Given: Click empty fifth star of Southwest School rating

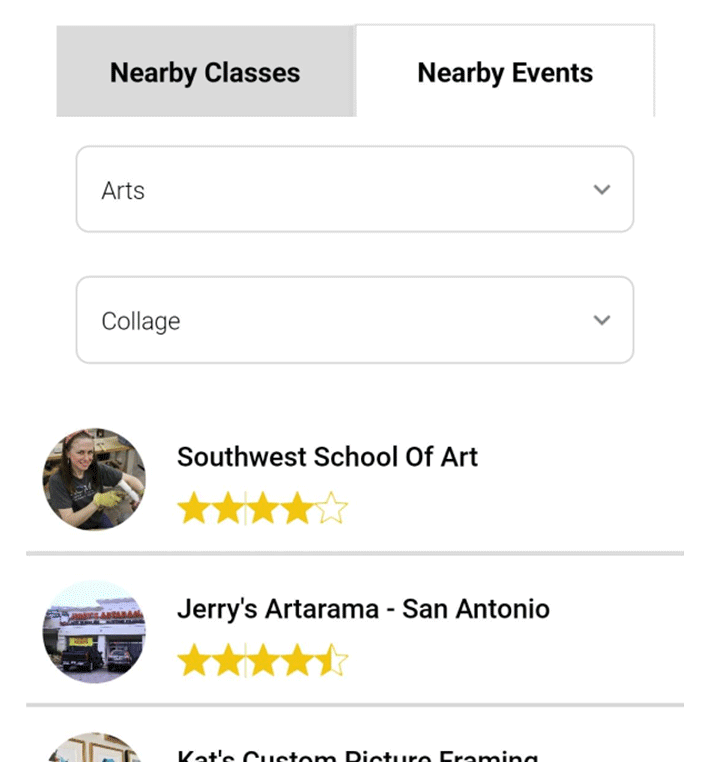Looking at the screenshot, I should [x=332, y=509].
